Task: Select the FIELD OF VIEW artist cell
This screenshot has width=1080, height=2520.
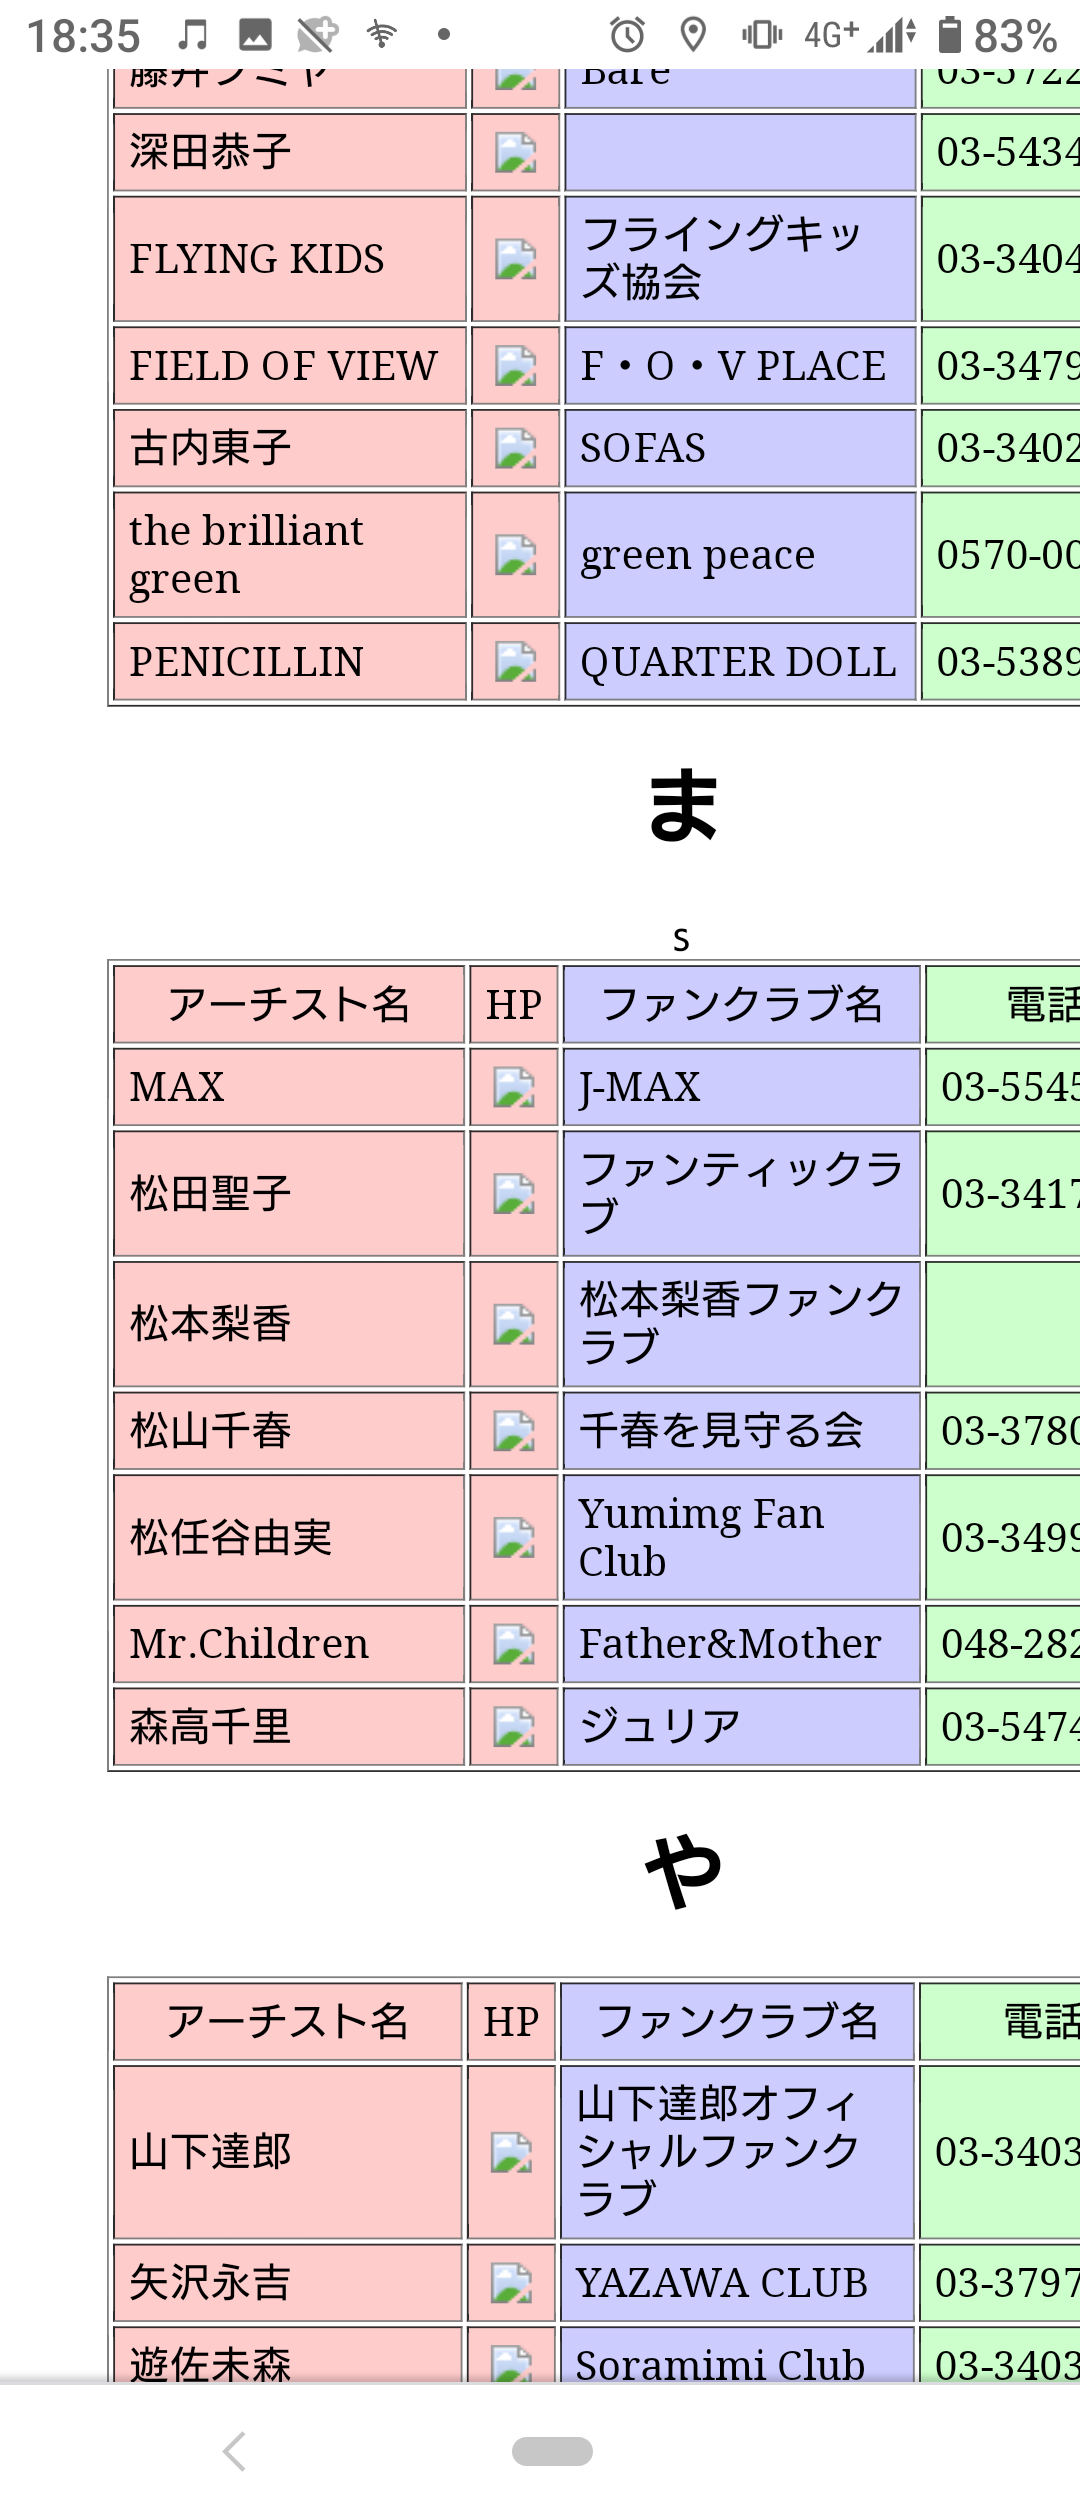Action: [290, 366]
